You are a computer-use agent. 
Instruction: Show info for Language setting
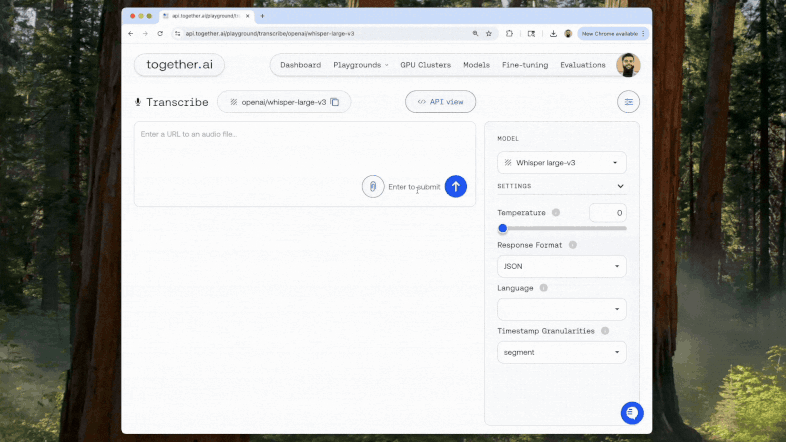[x=543, y=288]
